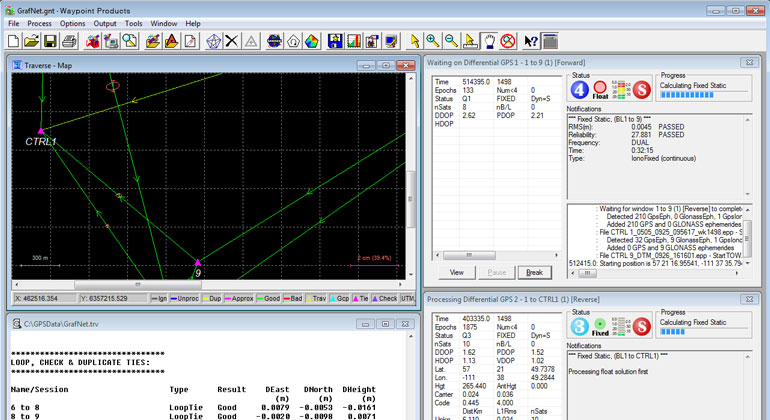
Task: Click the red triangle 'A' toolbar icon
Action: click(x=171, y=41)
